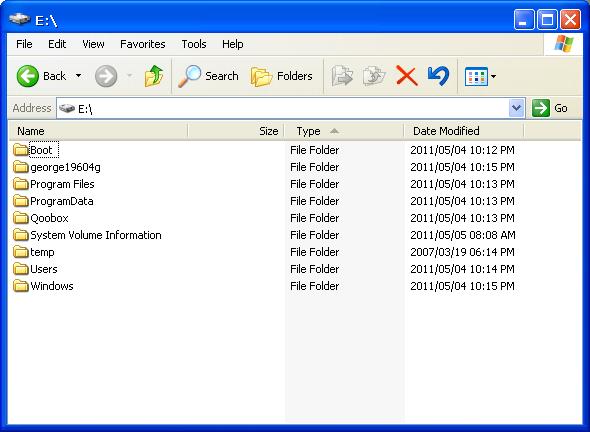
Task: Go up one folder level
Action: [x=154, y=76]
